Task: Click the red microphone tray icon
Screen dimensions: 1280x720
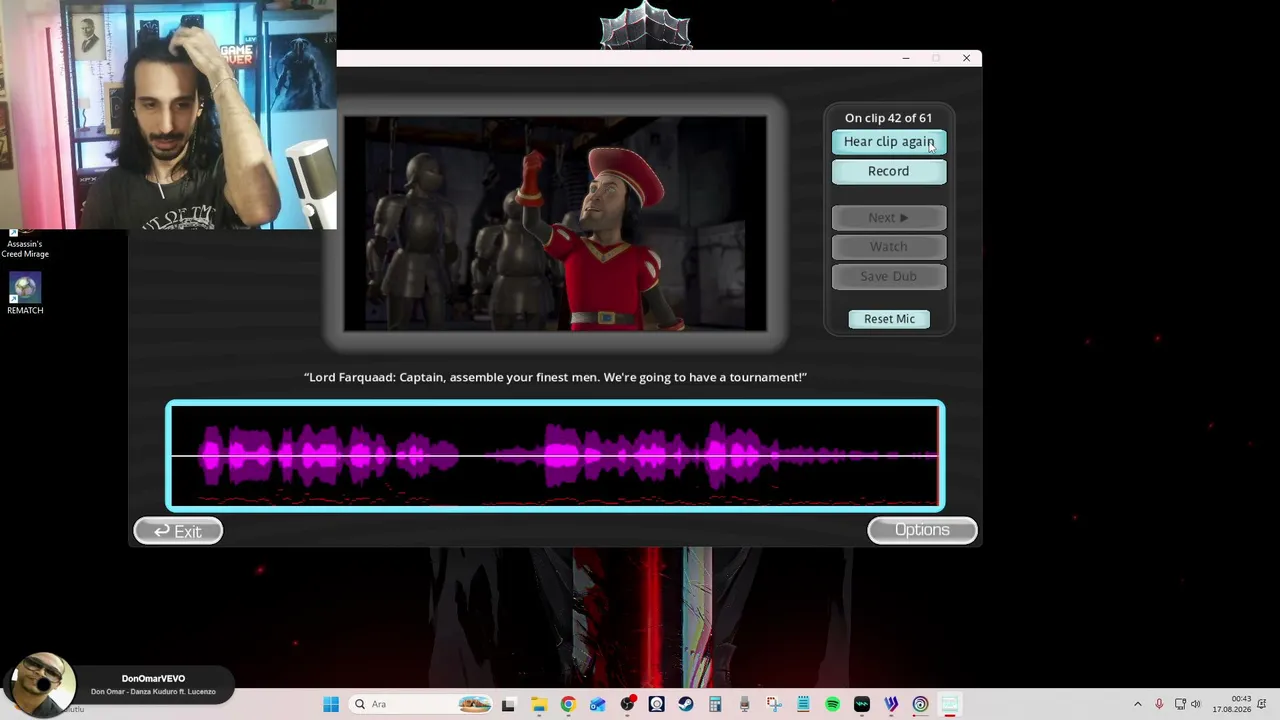Action: (1159, 704)
